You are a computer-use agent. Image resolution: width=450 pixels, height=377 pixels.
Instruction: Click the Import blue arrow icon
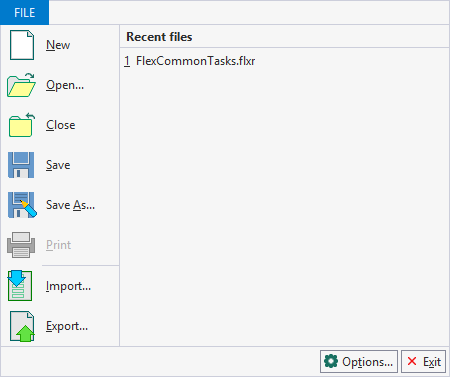20,286
